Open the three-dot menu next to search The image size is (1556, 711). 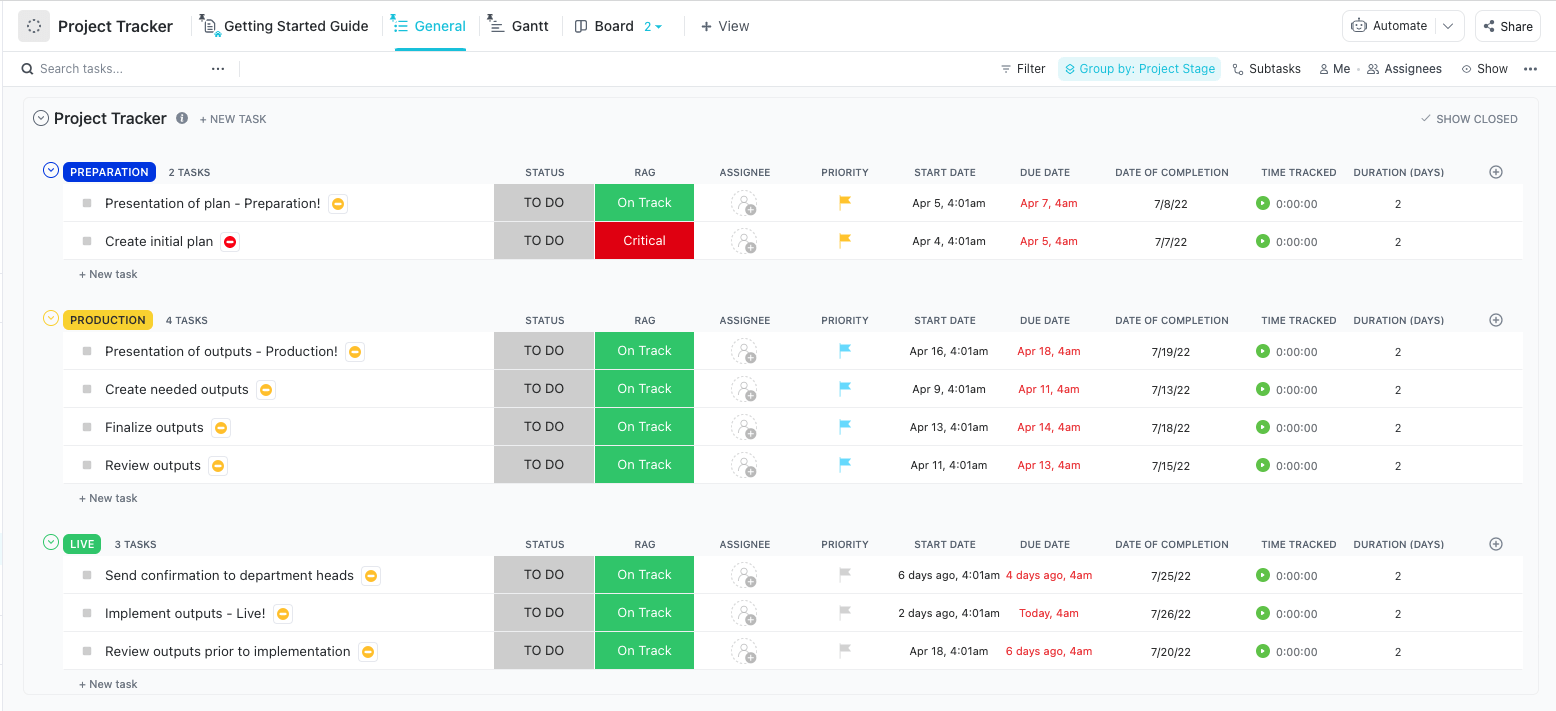pos(218,69)
